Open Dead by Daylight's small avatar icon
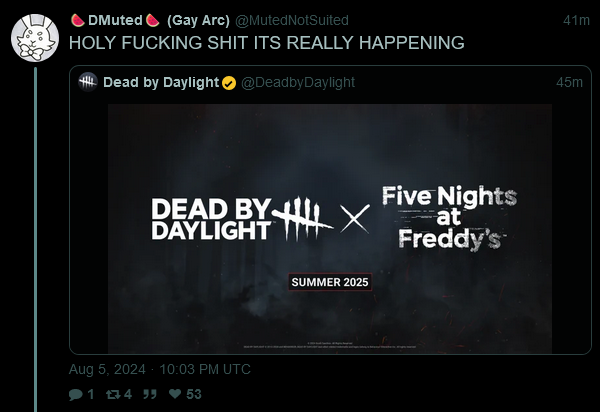Image resolution: width=600 pixels, height=412 pixels. [x=88, y=82]
